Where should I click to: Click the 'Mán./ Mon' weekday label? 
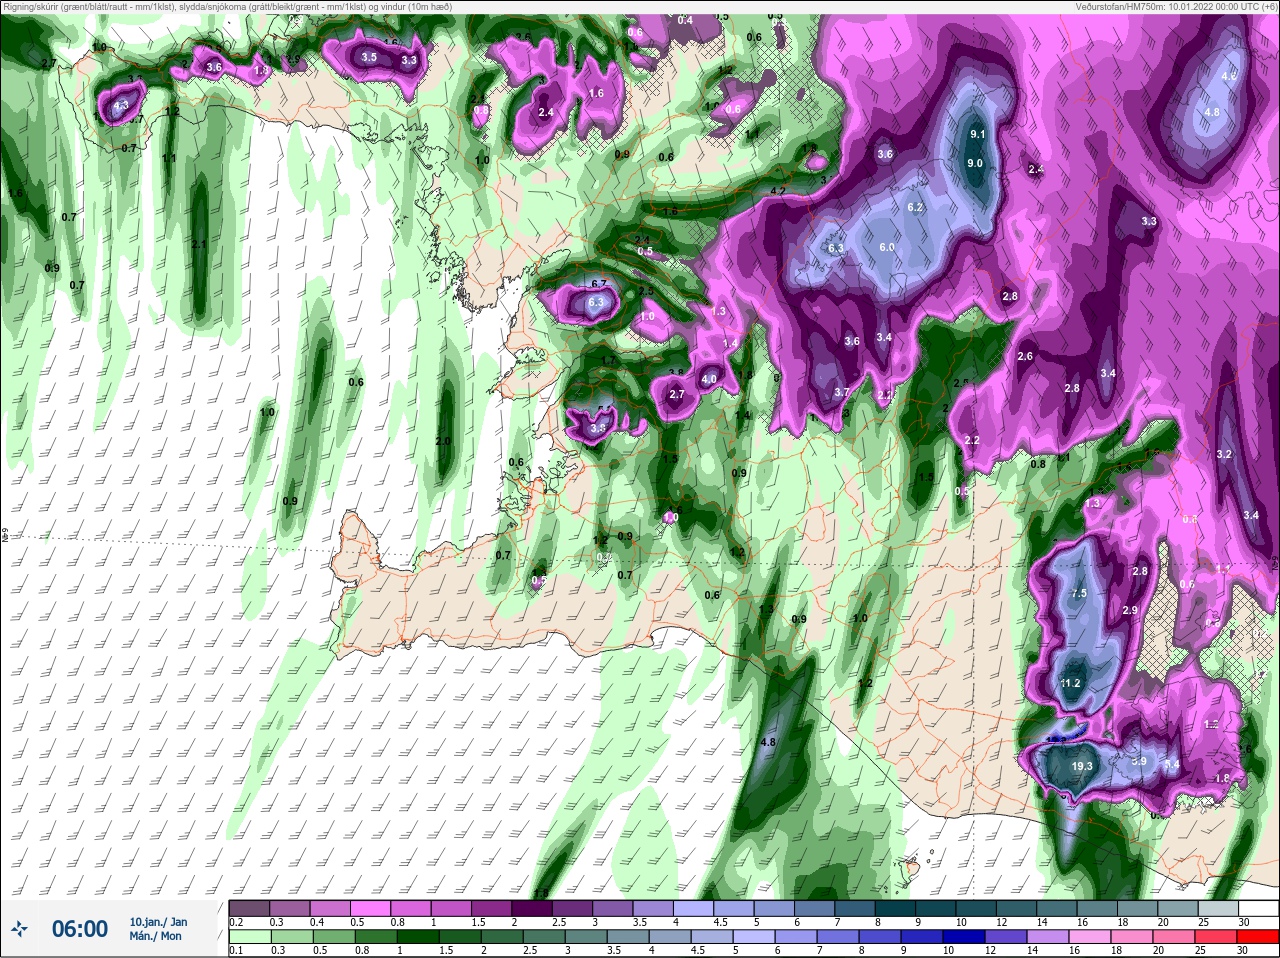point(156,937)
